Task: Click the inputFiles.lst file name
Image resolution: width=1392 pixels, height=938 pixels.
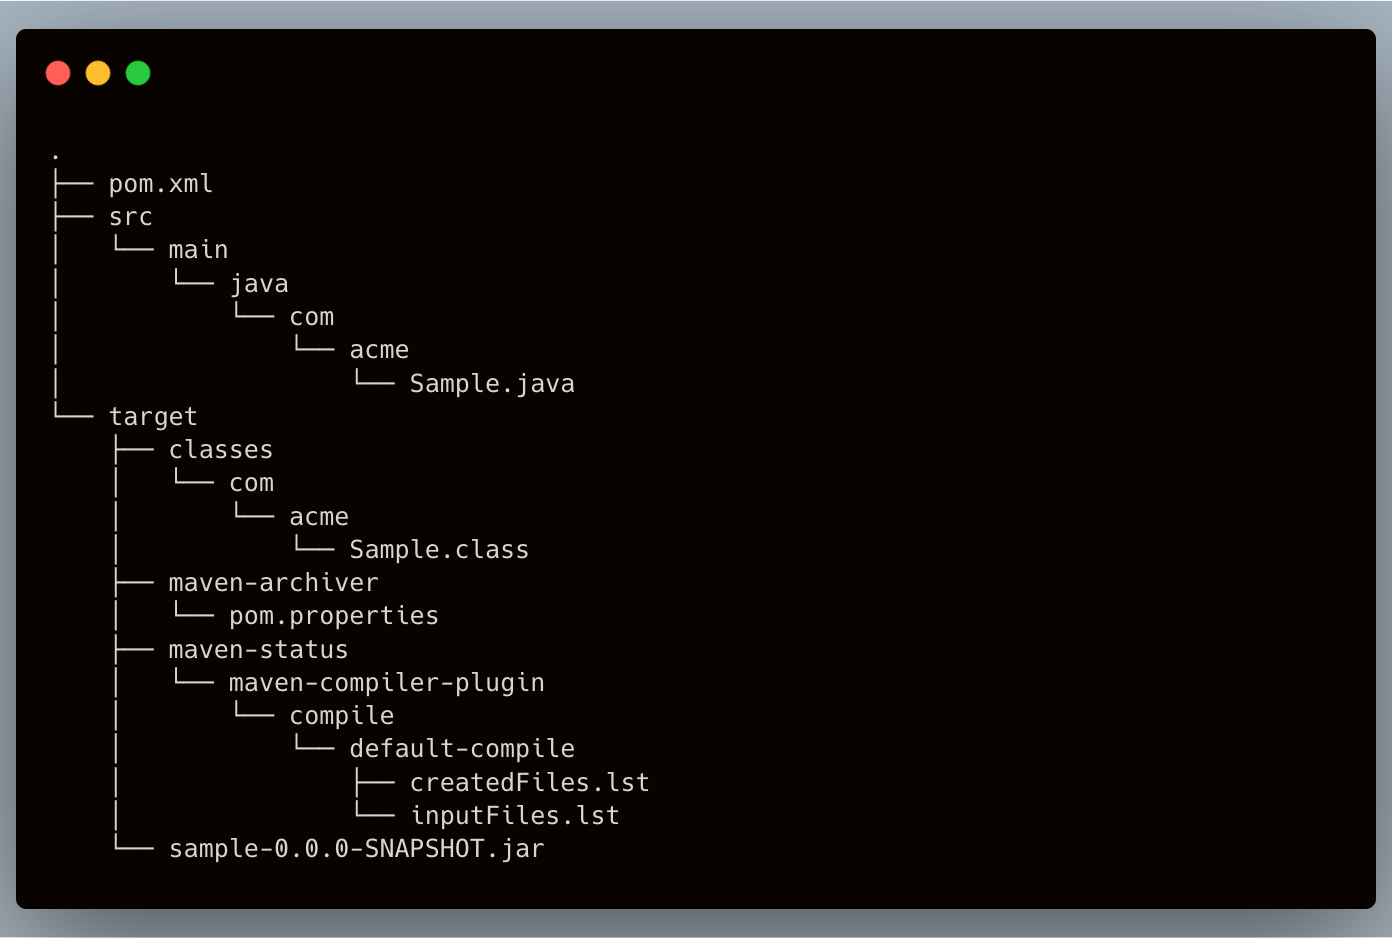Action: 514,816
